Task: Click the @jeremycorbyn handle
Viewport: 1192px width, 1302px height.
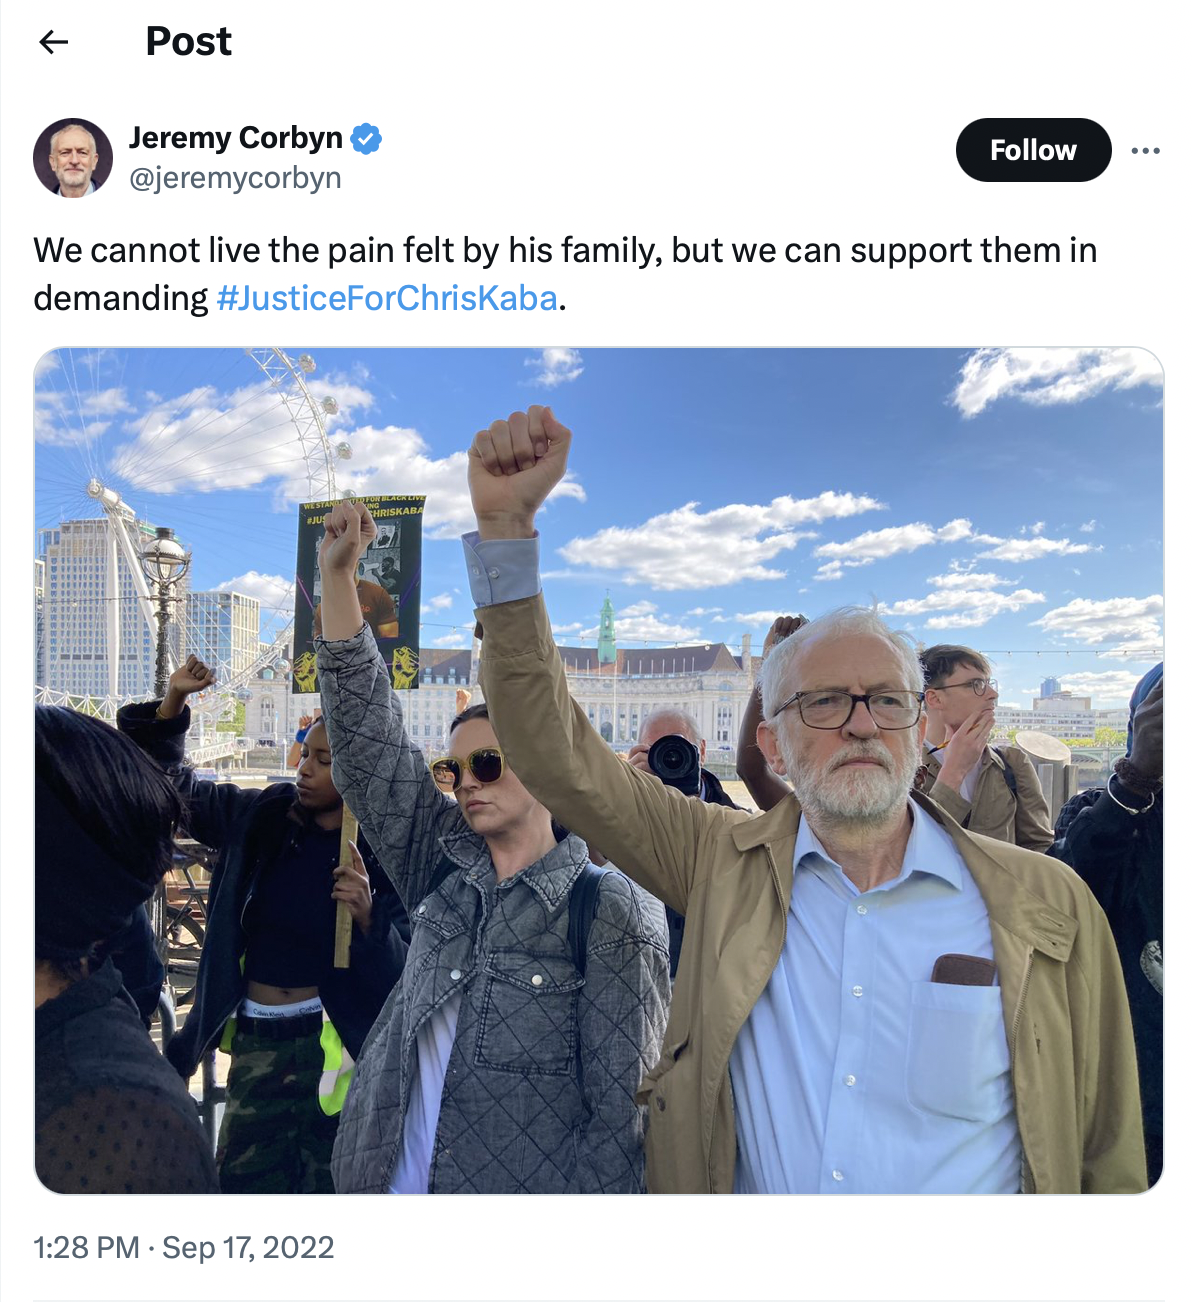Action: click(235, 178)
